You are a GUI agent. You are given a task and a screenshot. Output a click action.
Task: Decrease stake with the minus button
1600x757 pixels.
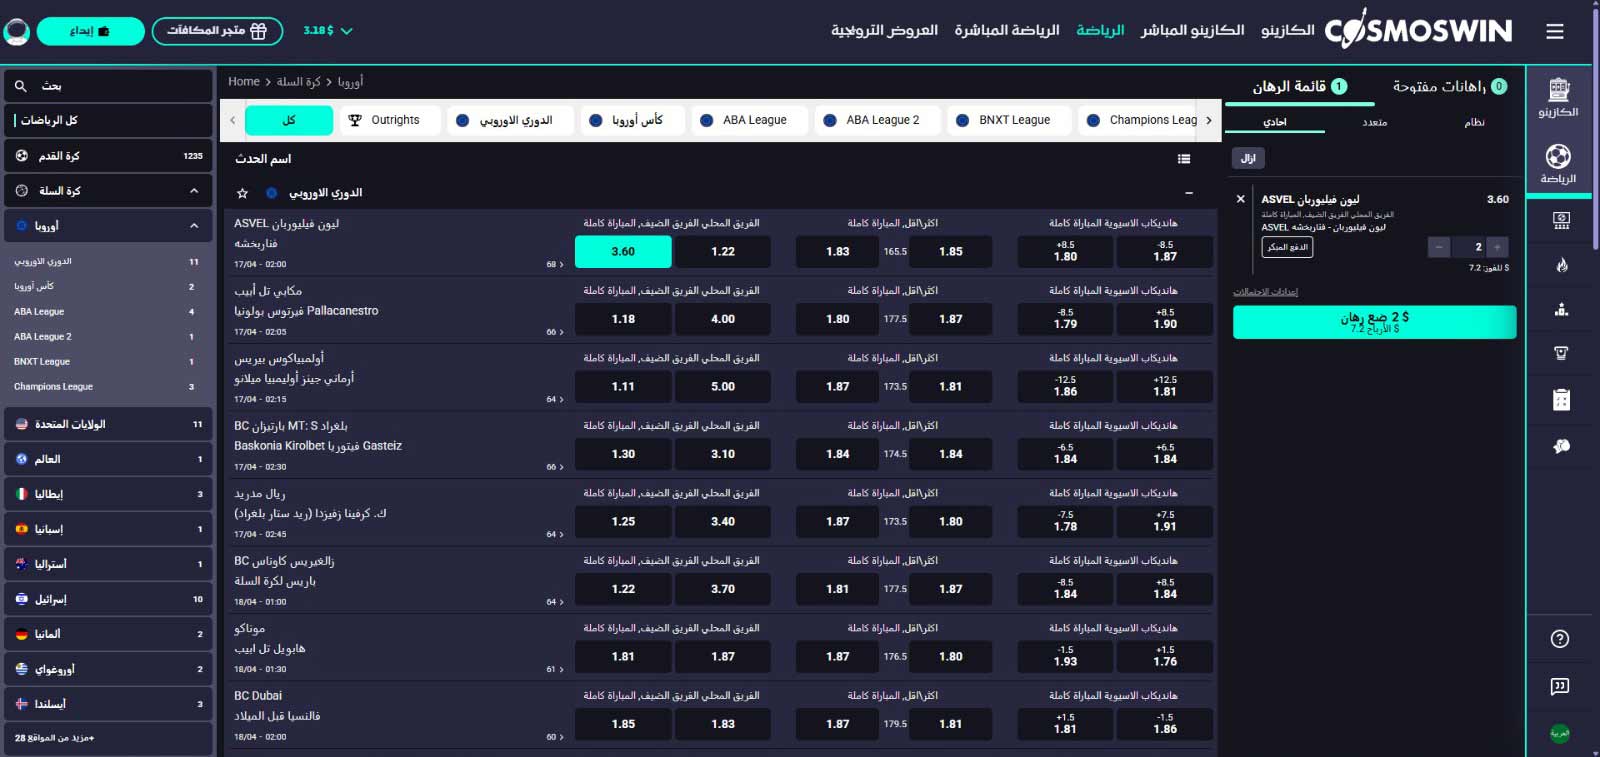point(1439,247)
